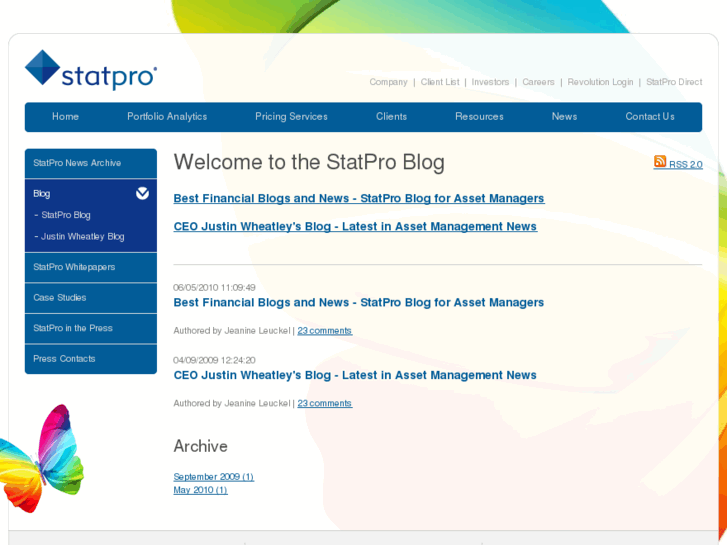Open StatPro Whitepapers in the sidebar

[x=91, y=267]
